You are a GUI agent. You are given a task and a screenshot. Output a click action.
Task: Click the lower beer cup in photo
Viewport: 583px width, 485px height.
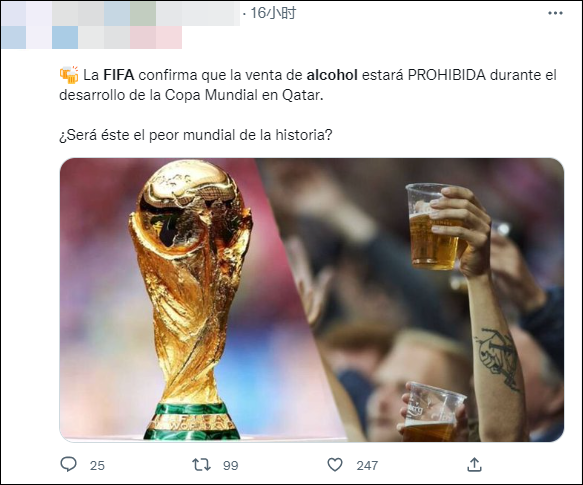433,412
